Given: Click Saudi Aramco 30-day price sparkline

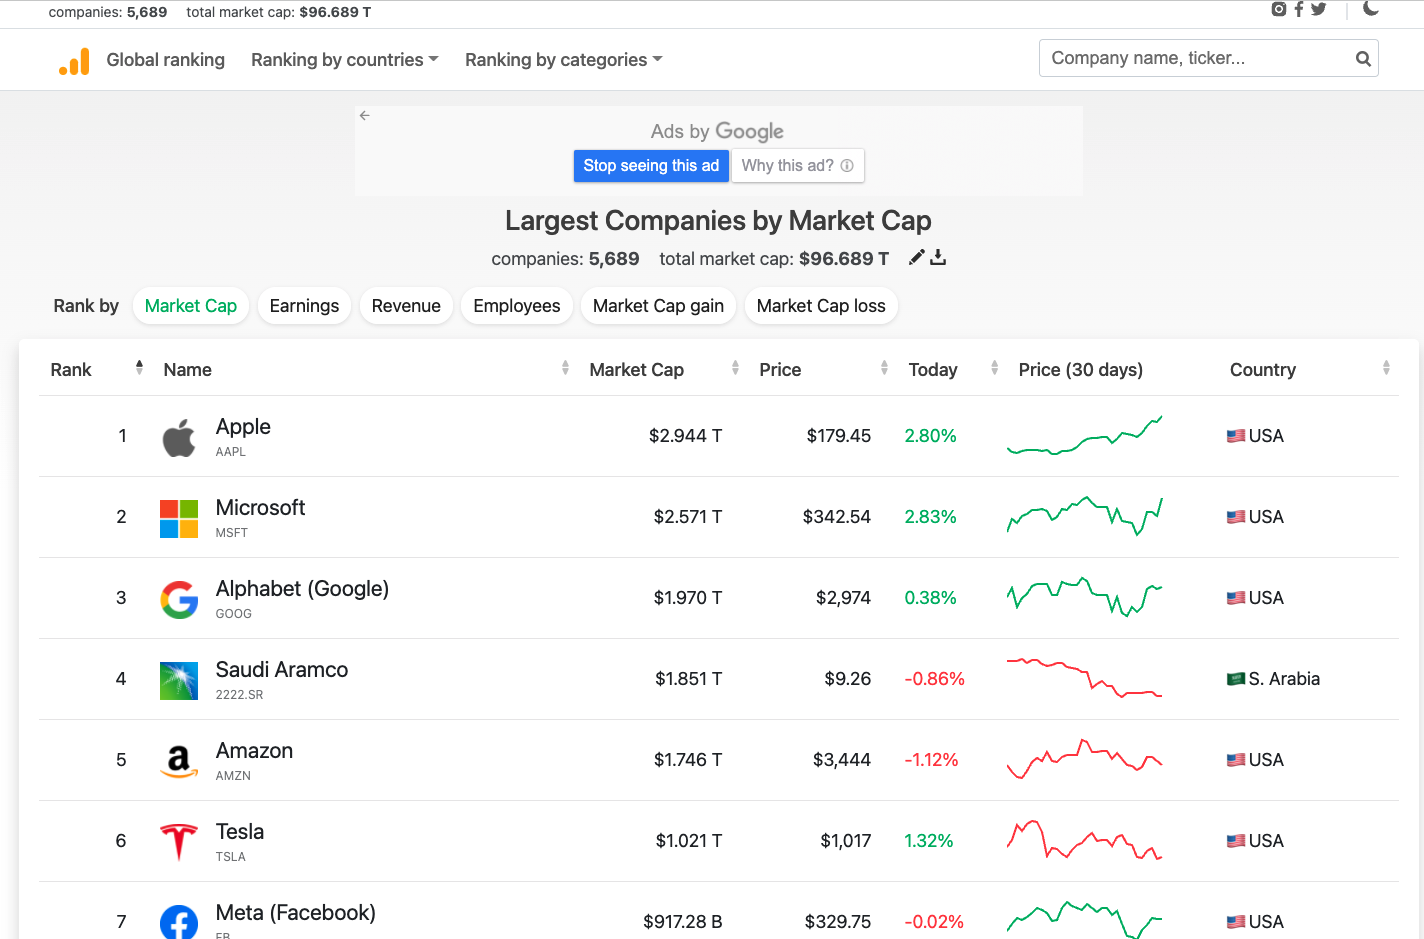Looking at the screenshot, I should (x=1084, y=678).
